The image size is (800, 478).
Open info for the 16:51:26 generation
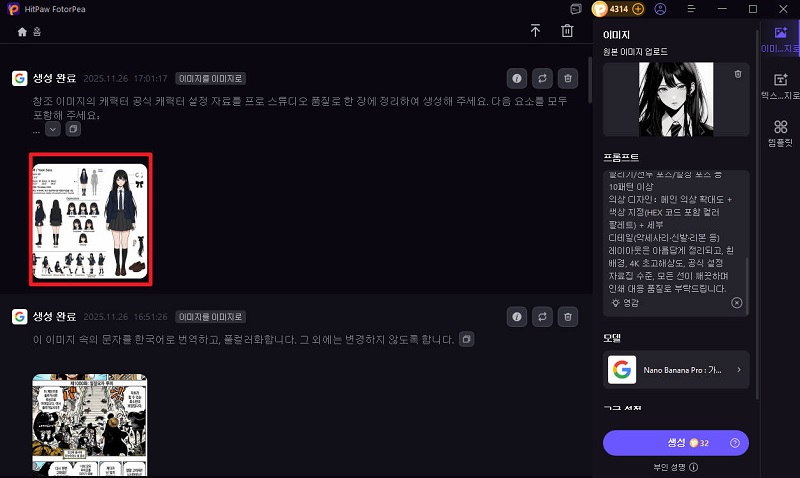pos(517,317)
